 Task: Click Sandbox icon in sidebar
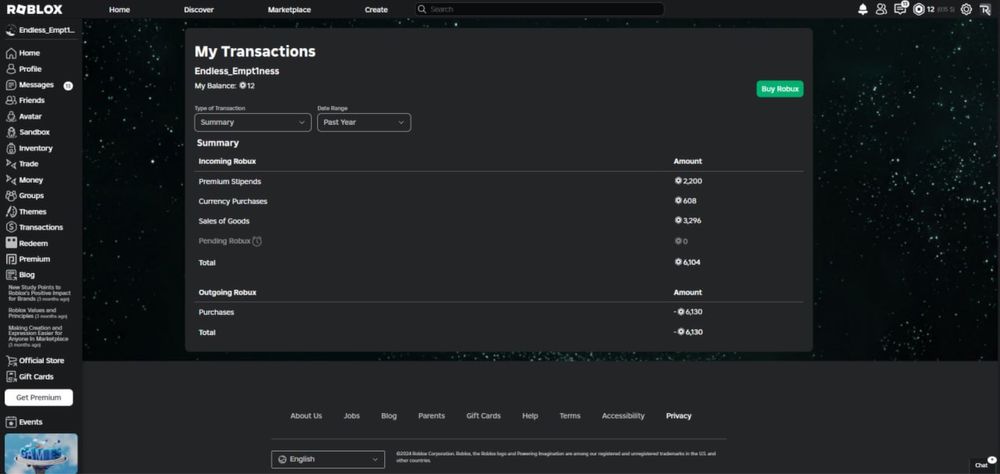[x=11, y=132]
